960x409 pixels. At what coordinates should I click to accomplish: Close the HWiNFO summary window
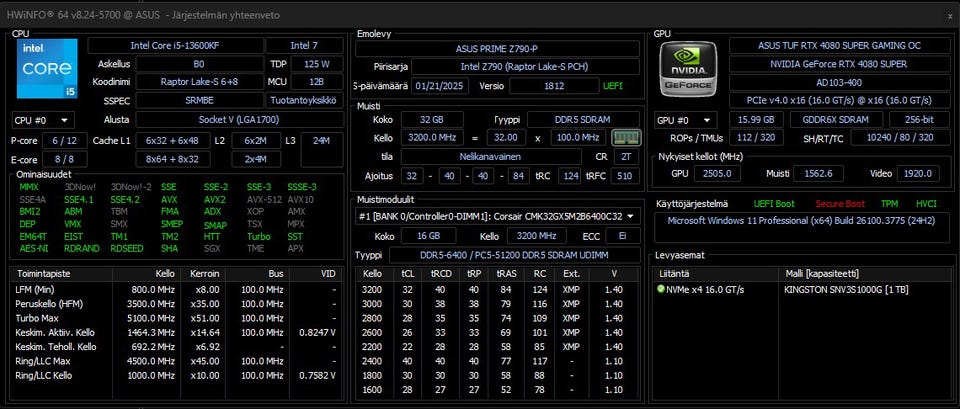coord(948,16)
